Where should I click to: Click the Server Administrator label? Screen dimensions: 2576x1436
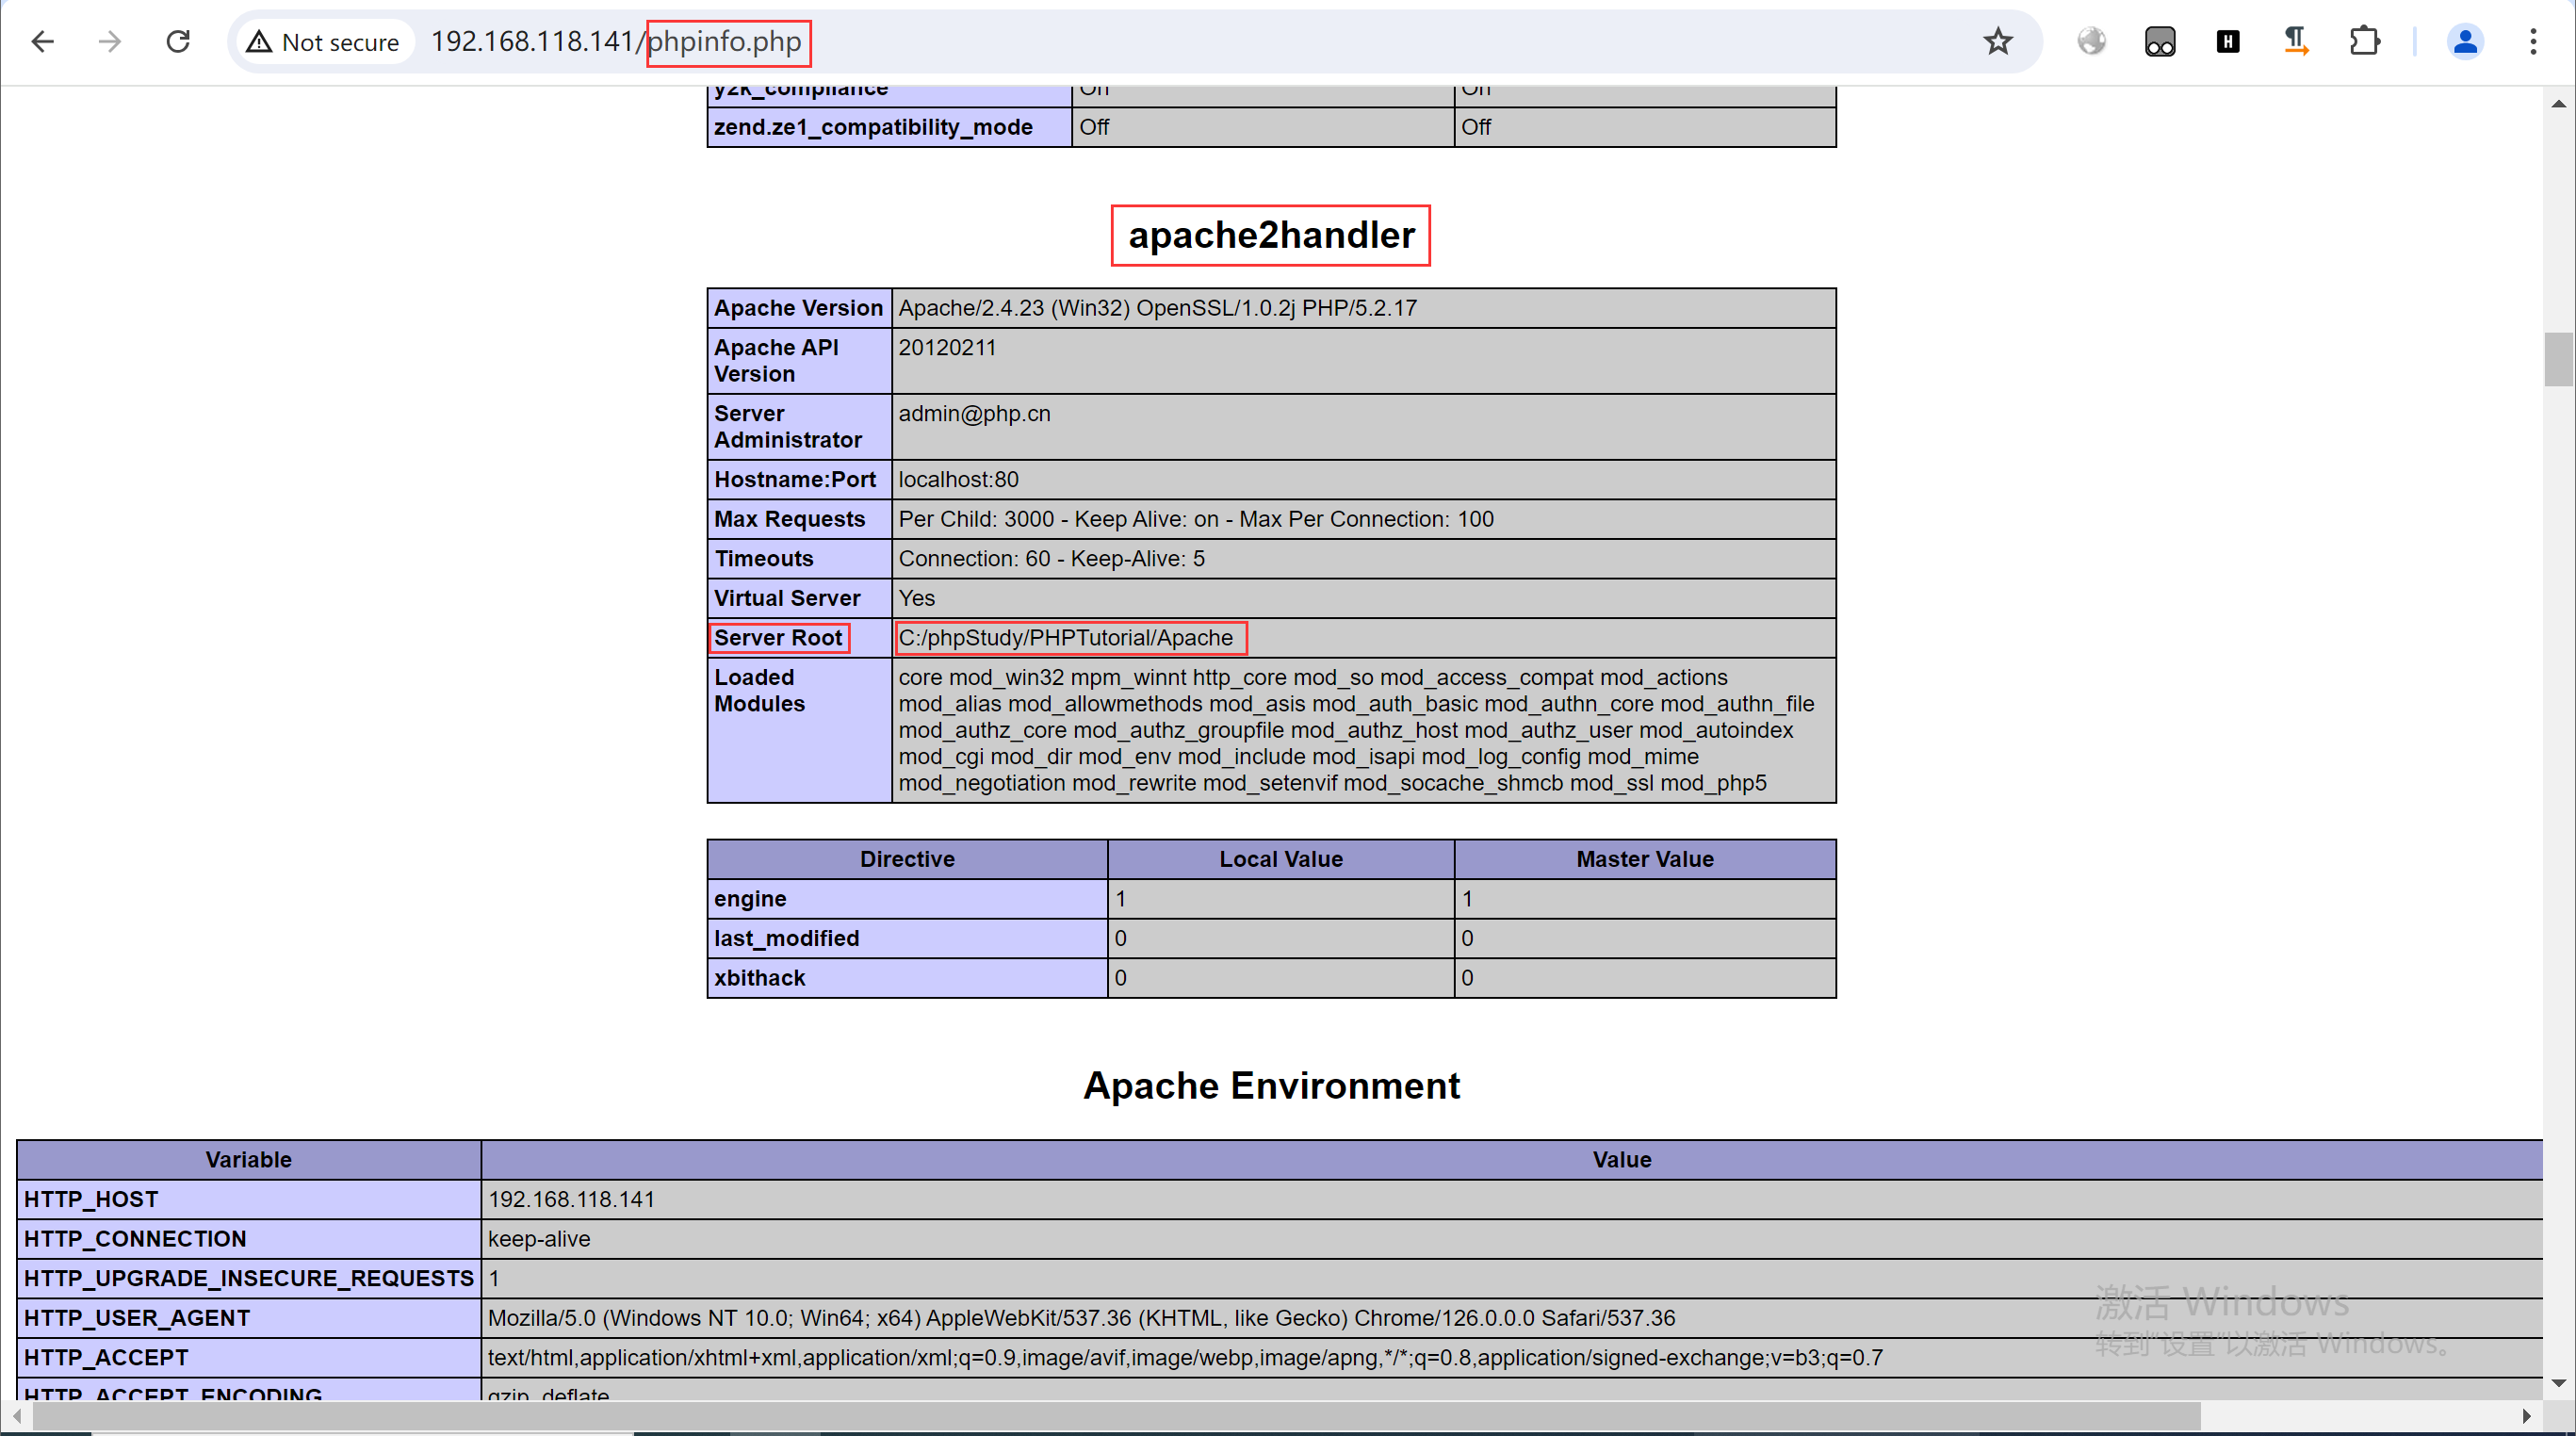(x=787, y=426)
